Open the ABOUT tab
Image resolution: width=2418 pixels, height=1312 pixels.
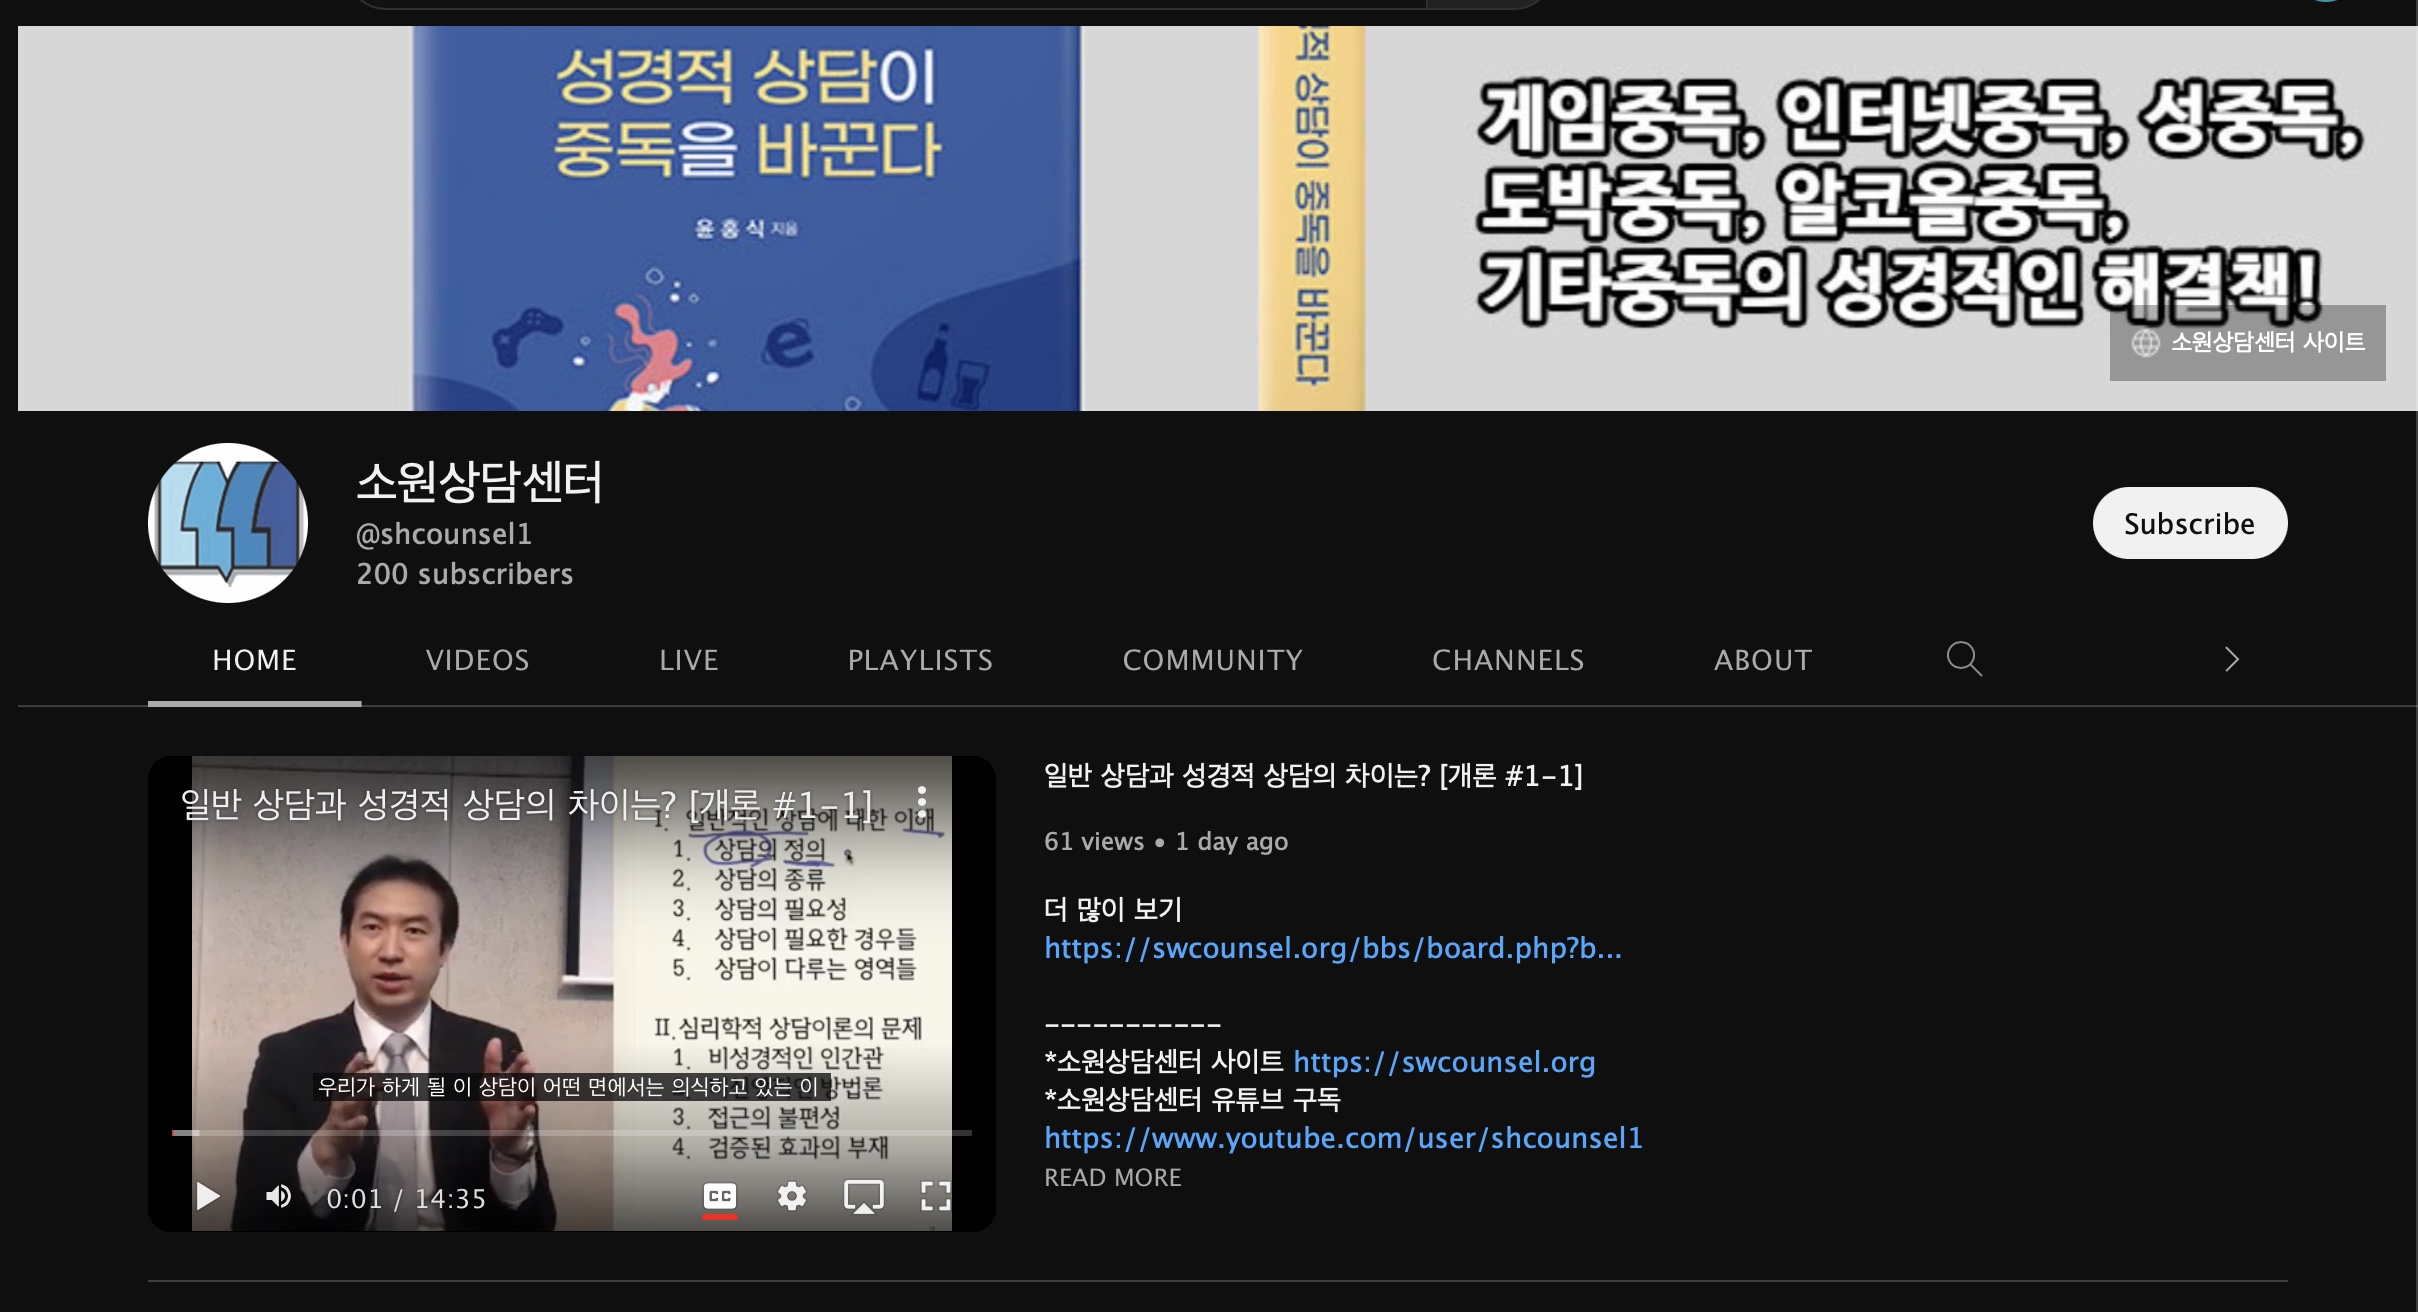1763,660
